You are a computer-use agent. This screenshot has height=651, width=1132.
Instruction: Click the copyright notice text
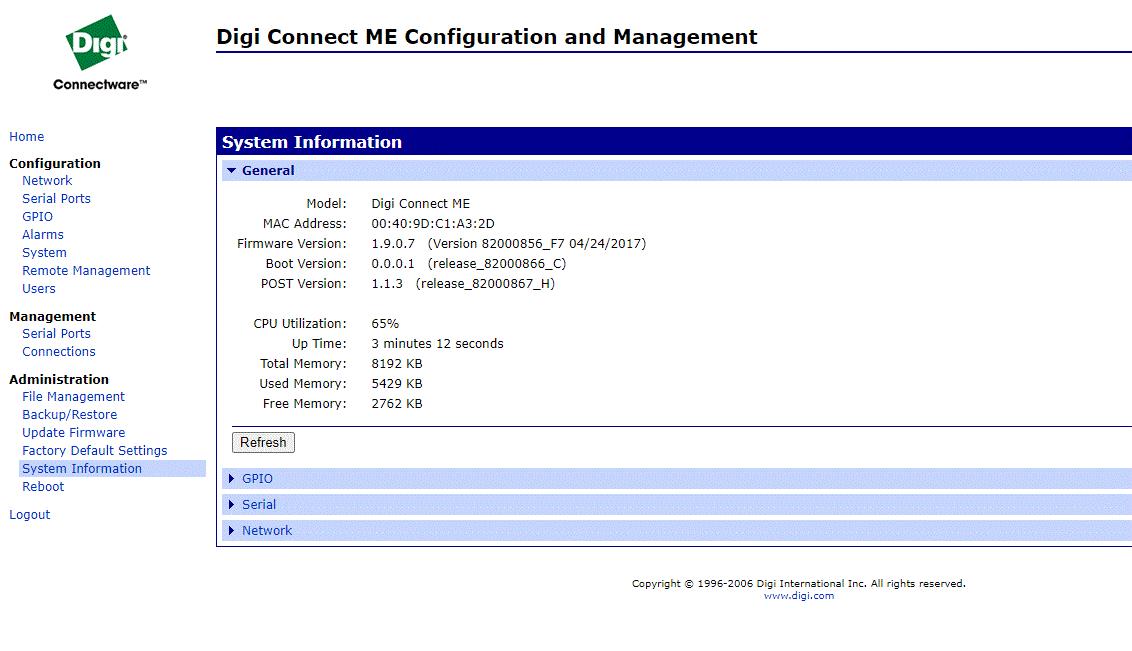(798, 583)
